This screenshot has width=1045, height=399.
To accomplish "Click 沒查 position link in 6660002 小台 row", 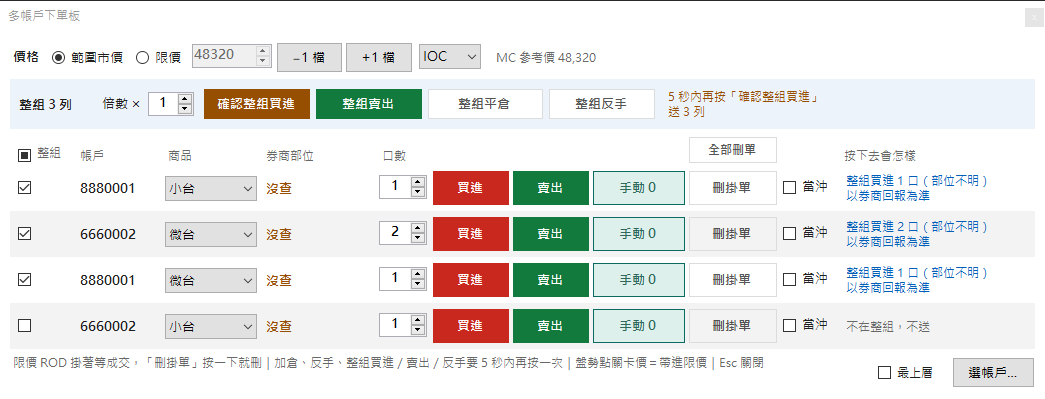I will click(x=279, y=326).
